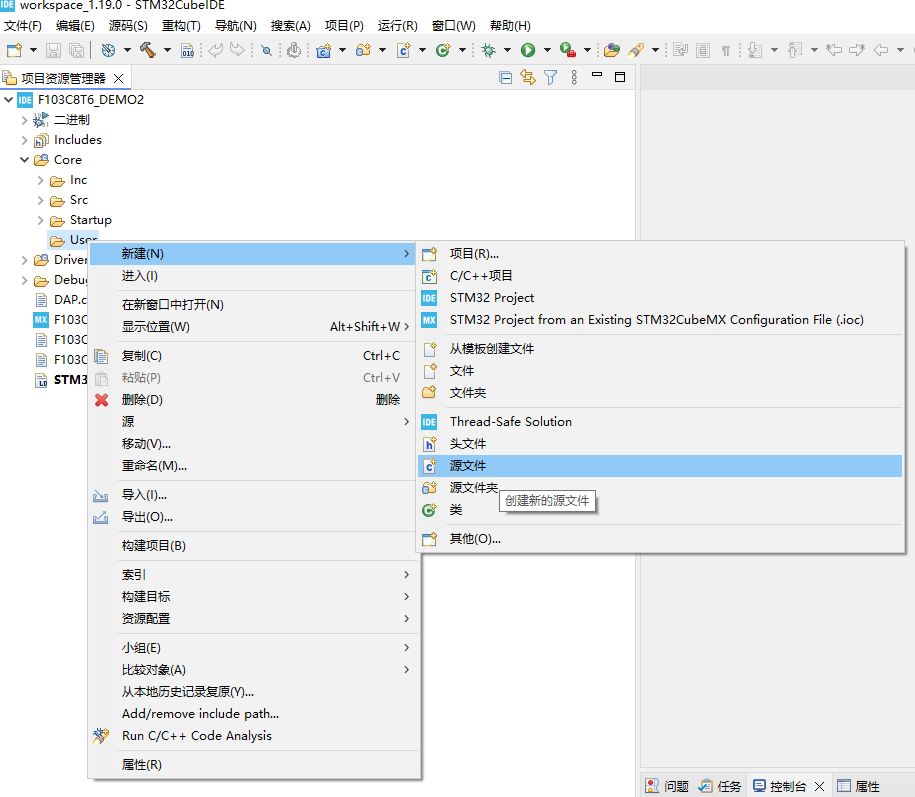The image size is (915, 797).
Task: Open the 运行(R) menu
Action: pyautogui.click(x=397, y=26)
